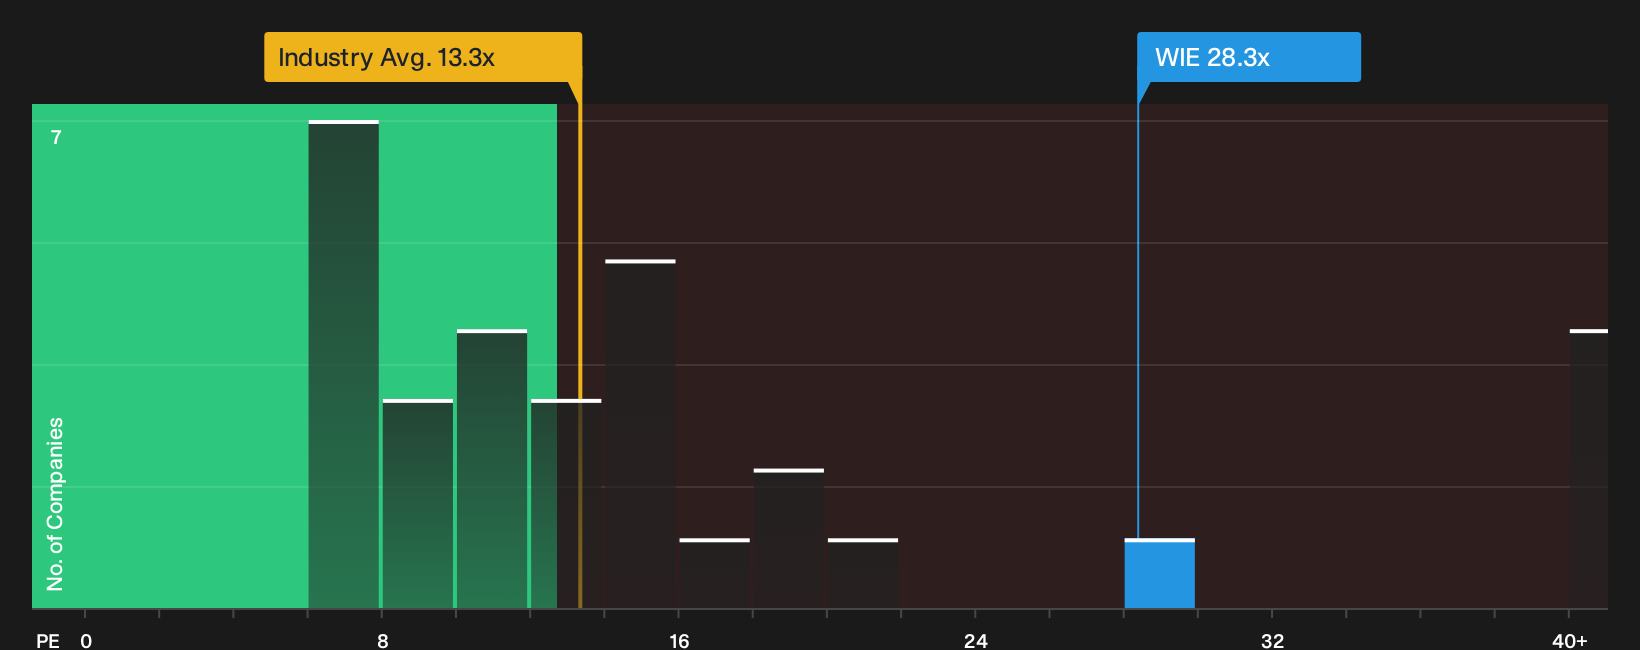The image size is (1640, 650).
Task: Click the No. of Companies axis title
Action: [55, 504]
